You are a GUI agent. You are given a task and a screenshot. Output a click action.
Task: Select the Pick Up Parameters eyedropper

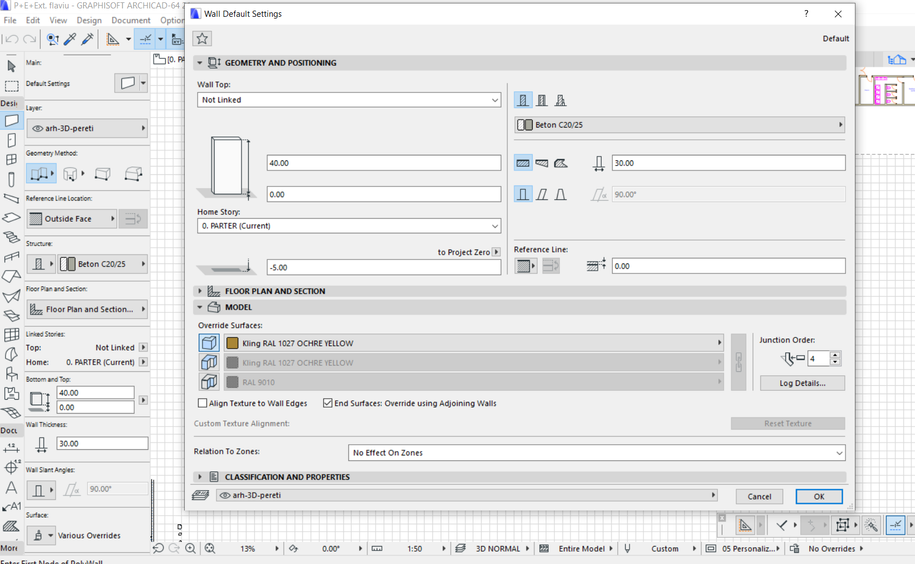pos(70,39)
